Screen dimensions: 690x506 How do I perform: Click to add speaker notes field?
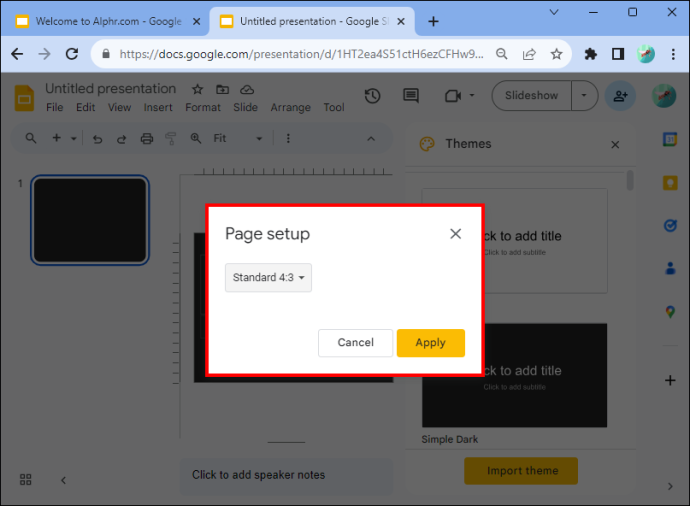[286, 475]
